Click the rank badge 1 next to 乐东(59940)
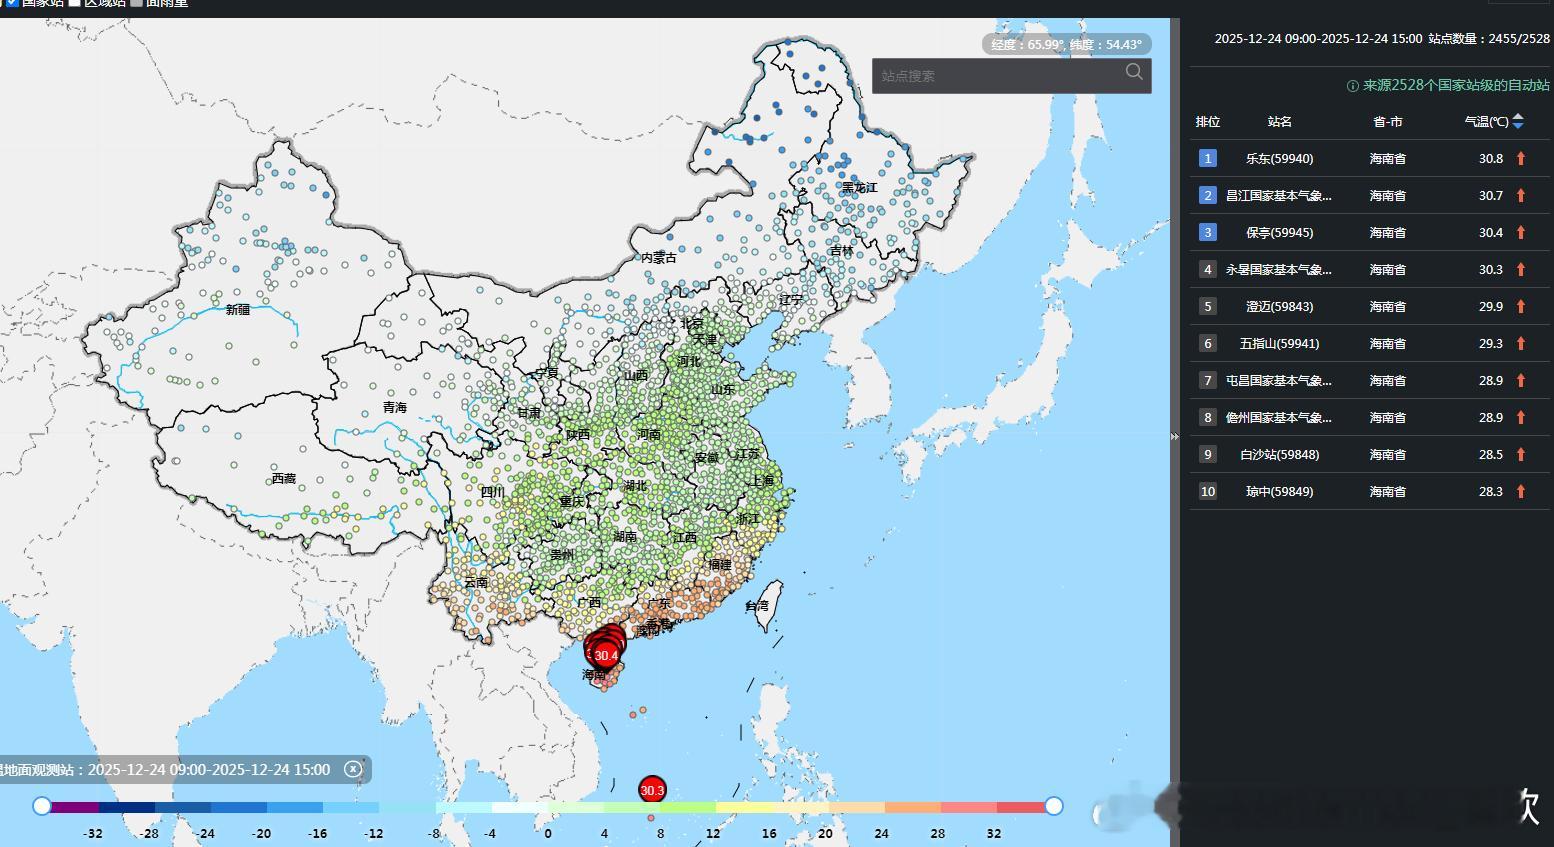1554x847 pixels. tap(1208, 158)
